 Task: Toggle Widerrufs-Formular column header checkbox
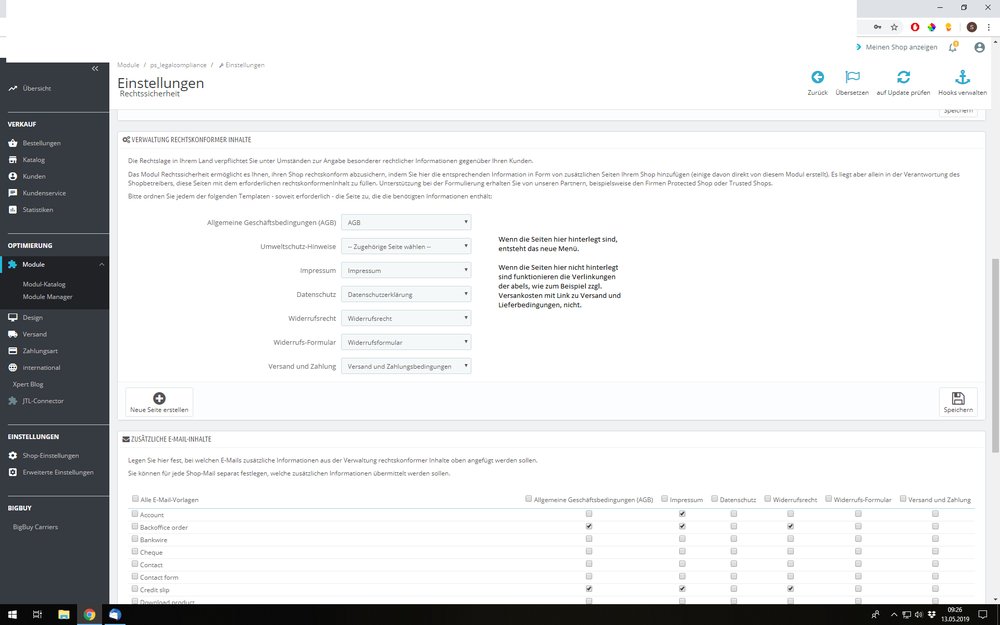pos(828,499)
